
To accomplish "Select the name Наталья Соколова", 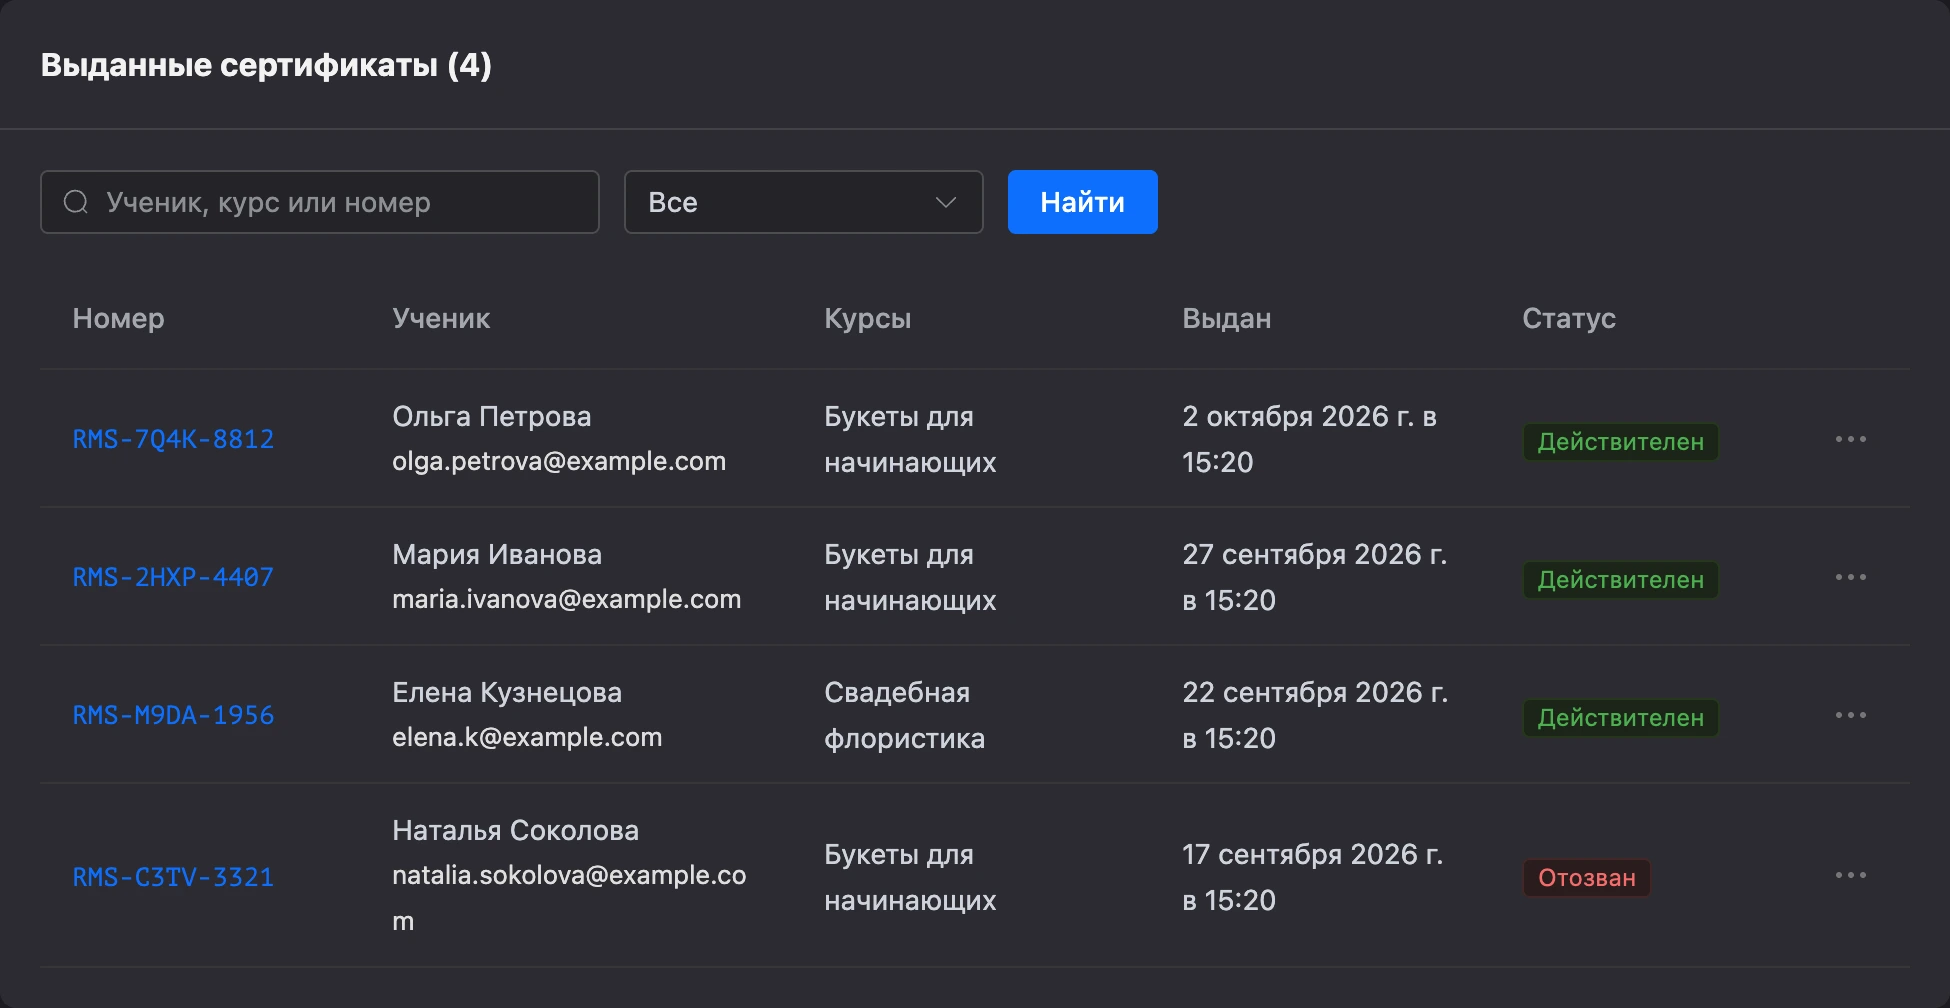I will 515,830.
